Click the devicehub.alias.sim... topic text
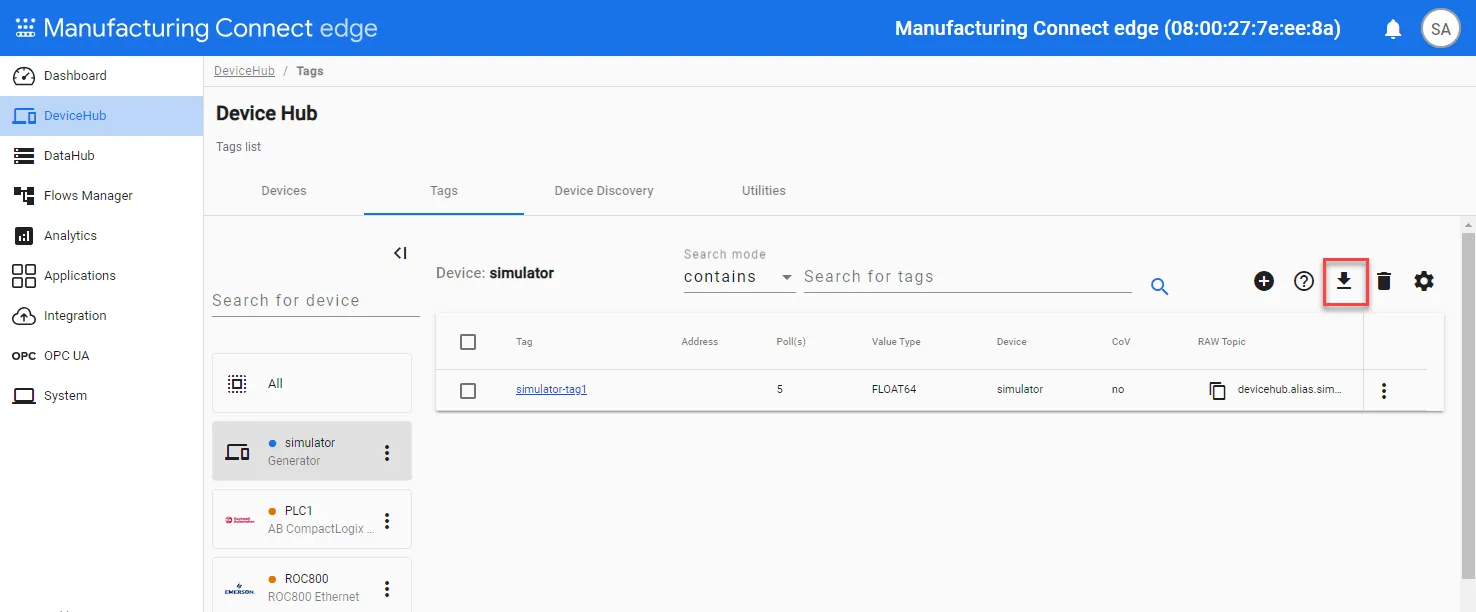This screenshot has width=1476, height=612. (1290, 390)
